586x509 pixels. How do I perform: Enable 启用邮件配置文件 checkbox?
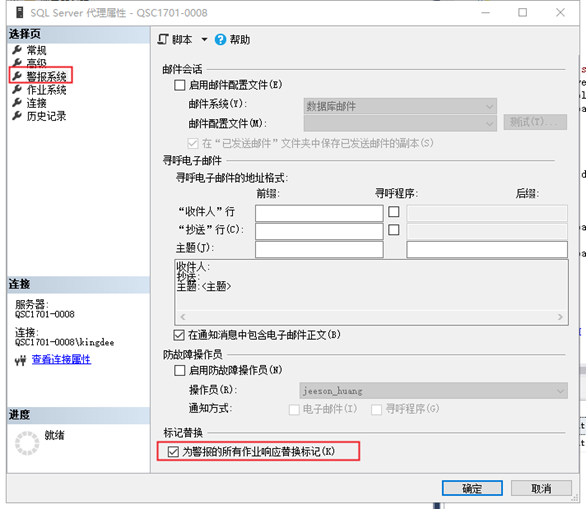(180, 85)
